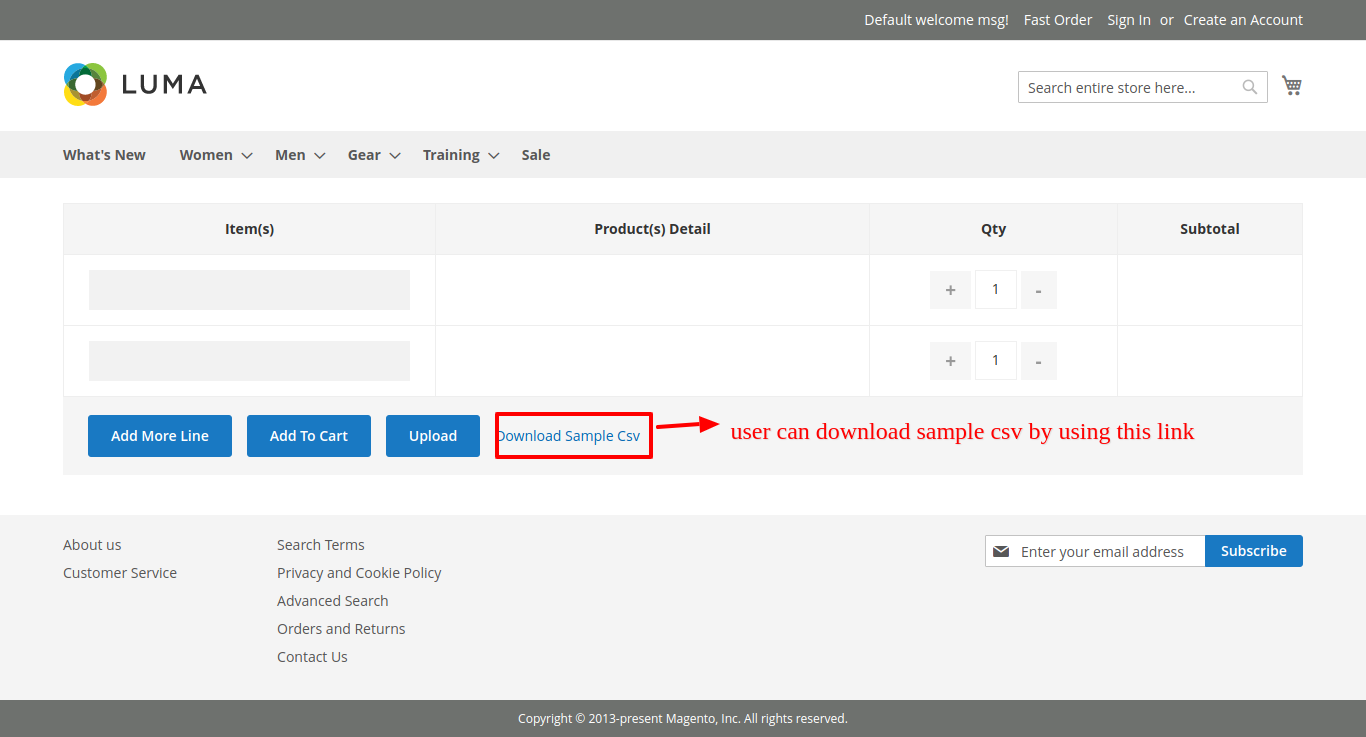Click the first row quantity field

pos(996,290)
